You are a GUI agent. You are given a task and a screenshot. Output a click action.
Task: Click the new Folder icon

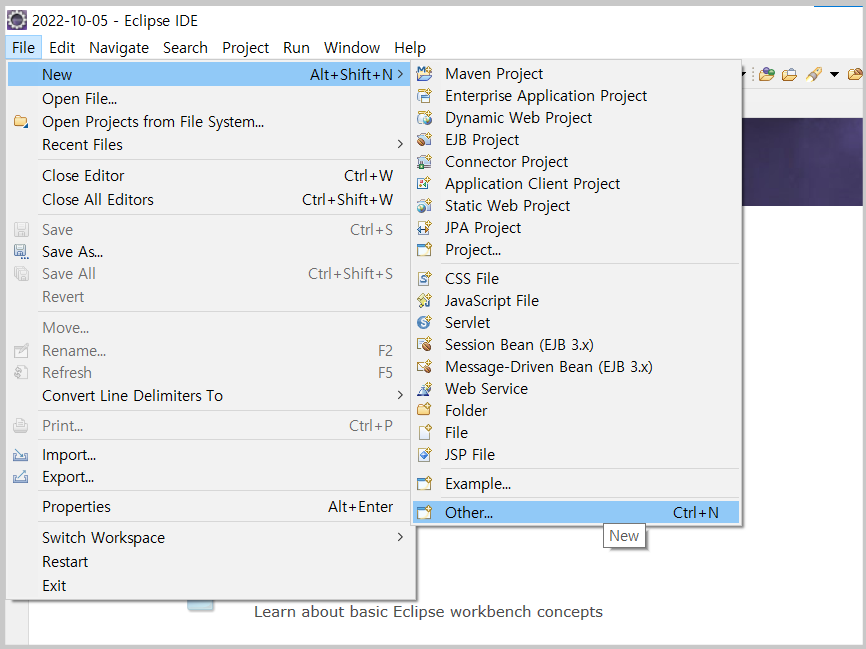(424, 410)
